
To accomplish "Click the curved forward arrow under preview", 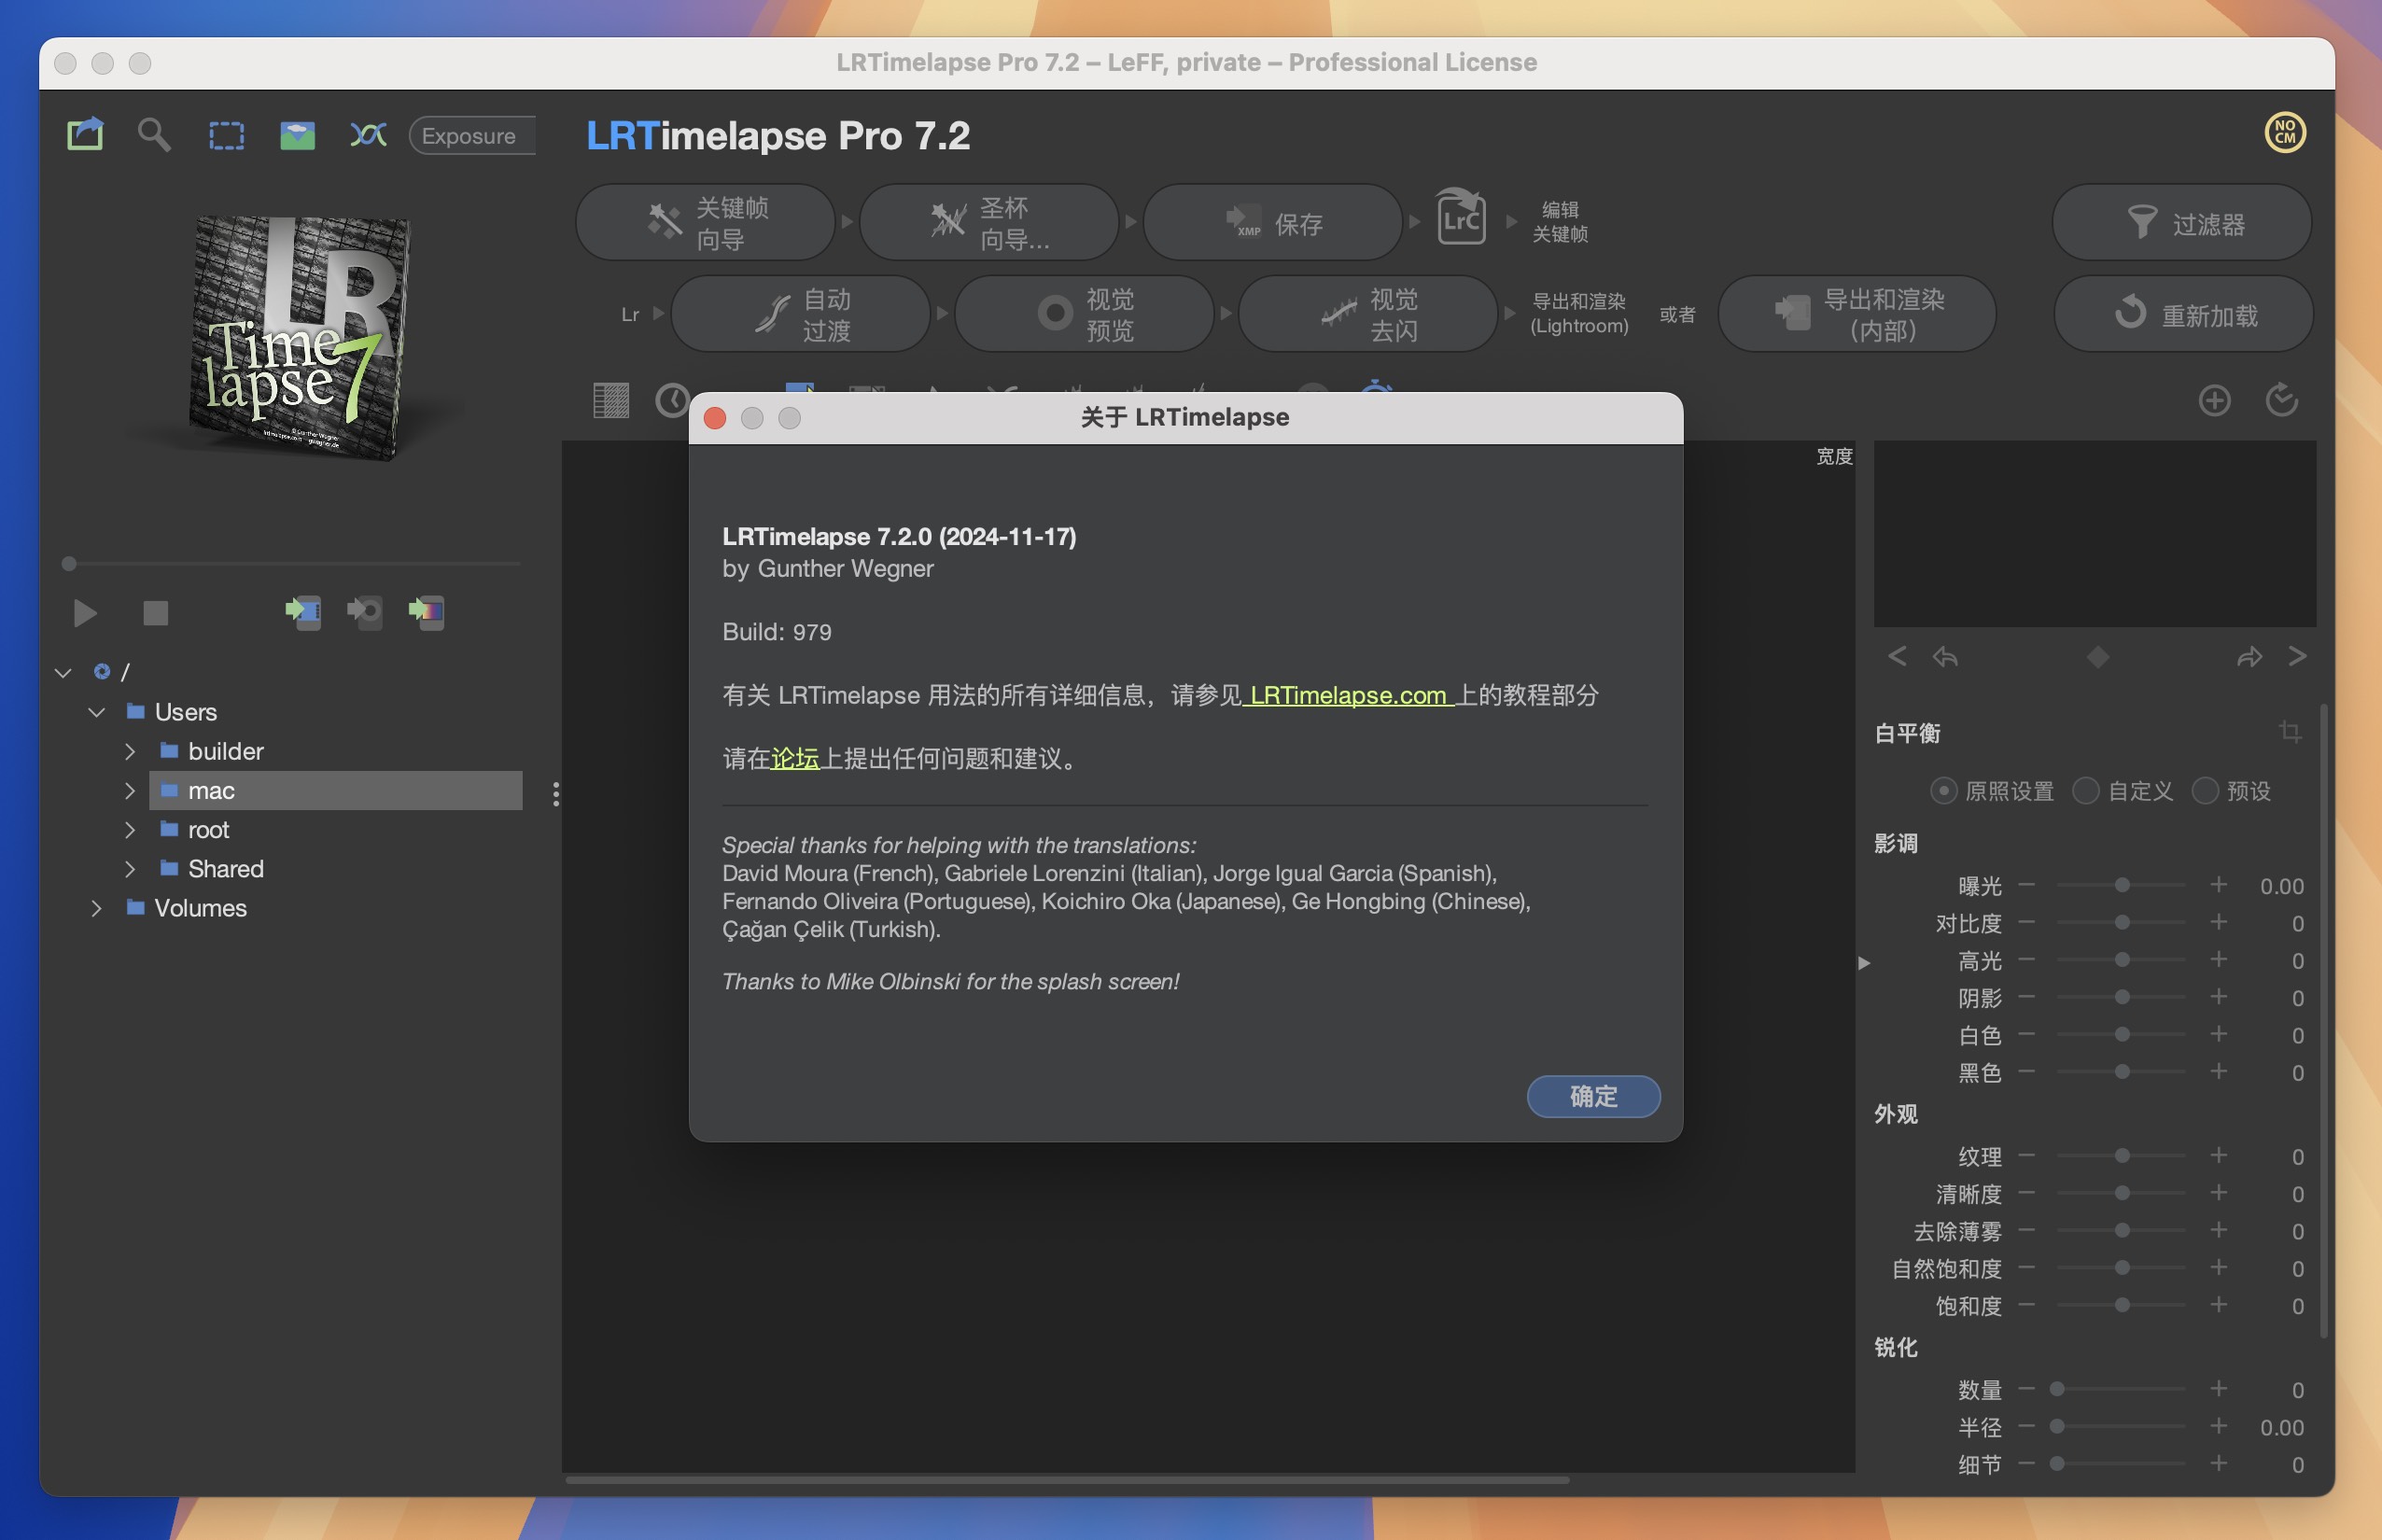I will (2249, 657).
